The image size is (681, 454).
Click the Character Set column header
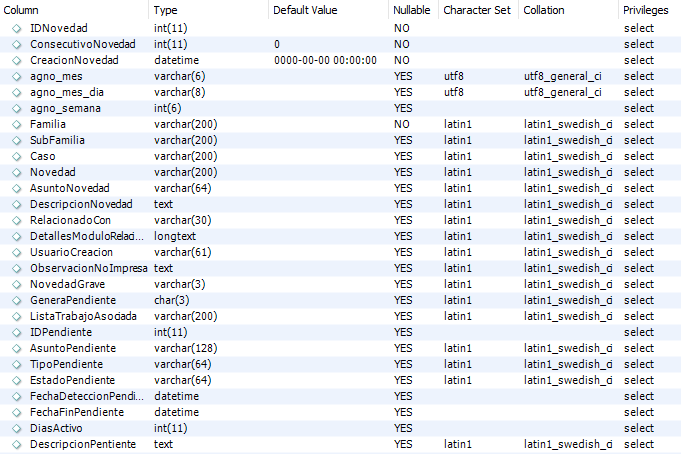[479, 10]
